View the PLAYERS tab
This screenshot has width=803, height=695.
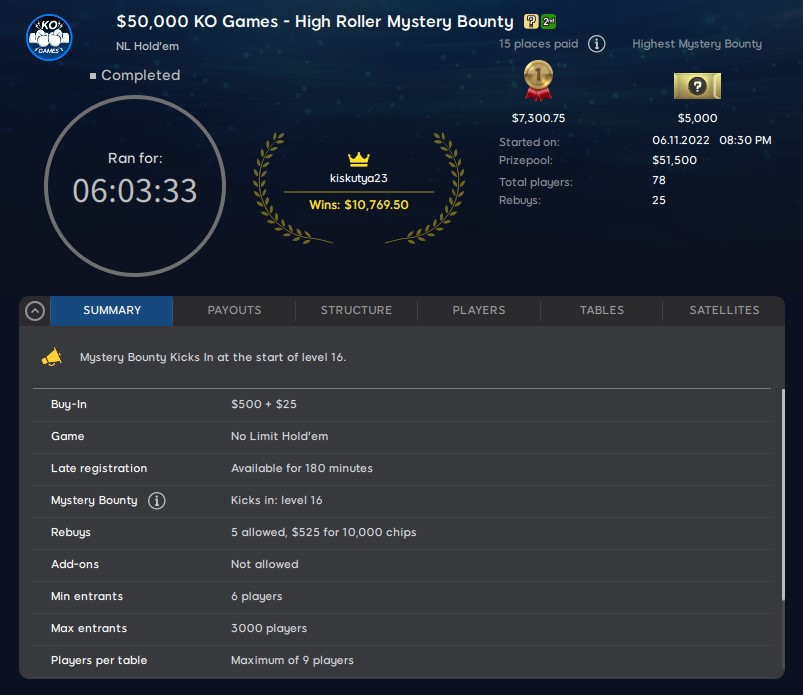(x=478, y=310)
